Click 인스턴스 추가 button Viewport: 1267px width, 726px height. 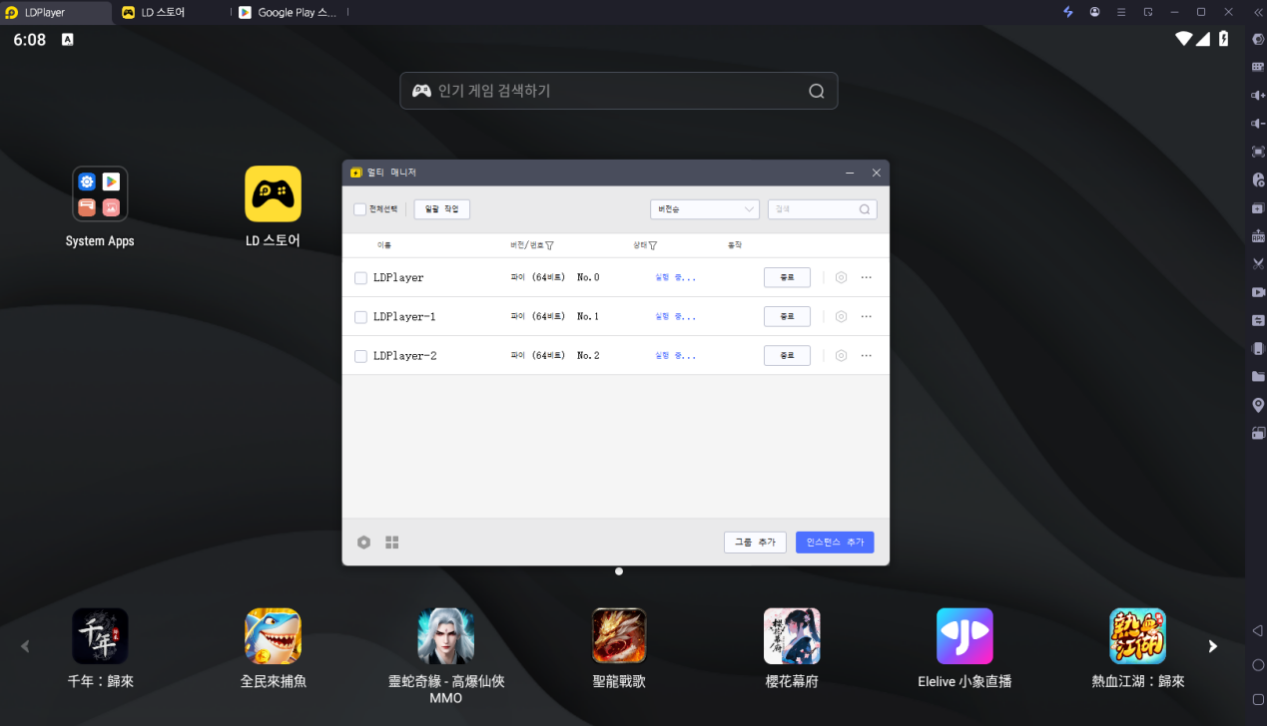coord(835,542)
